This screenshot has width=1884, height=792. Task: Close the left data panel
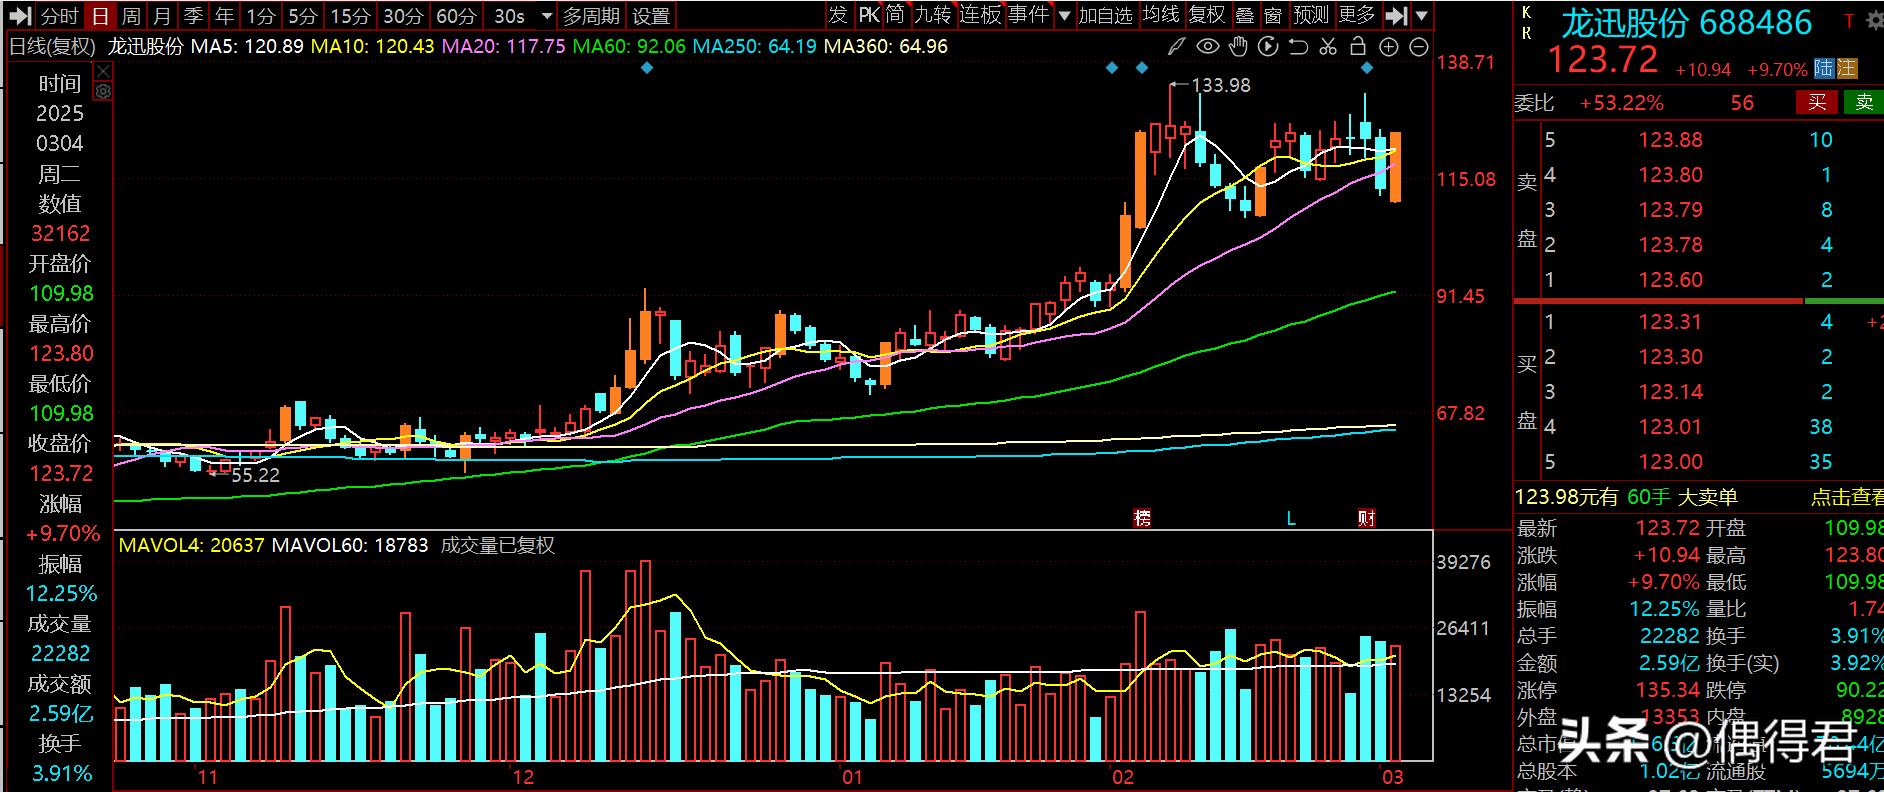point(103,71)
